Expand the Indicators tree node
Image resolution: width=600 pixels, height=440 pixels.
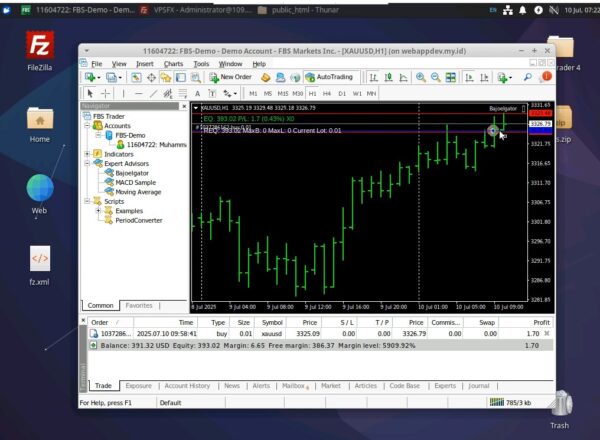(x=87, y=154)
